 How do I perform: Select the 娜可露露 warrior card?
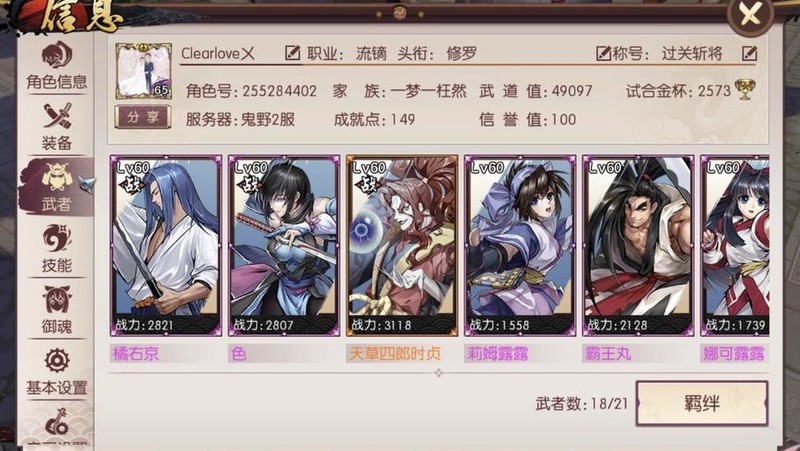(x=735, y=246)
